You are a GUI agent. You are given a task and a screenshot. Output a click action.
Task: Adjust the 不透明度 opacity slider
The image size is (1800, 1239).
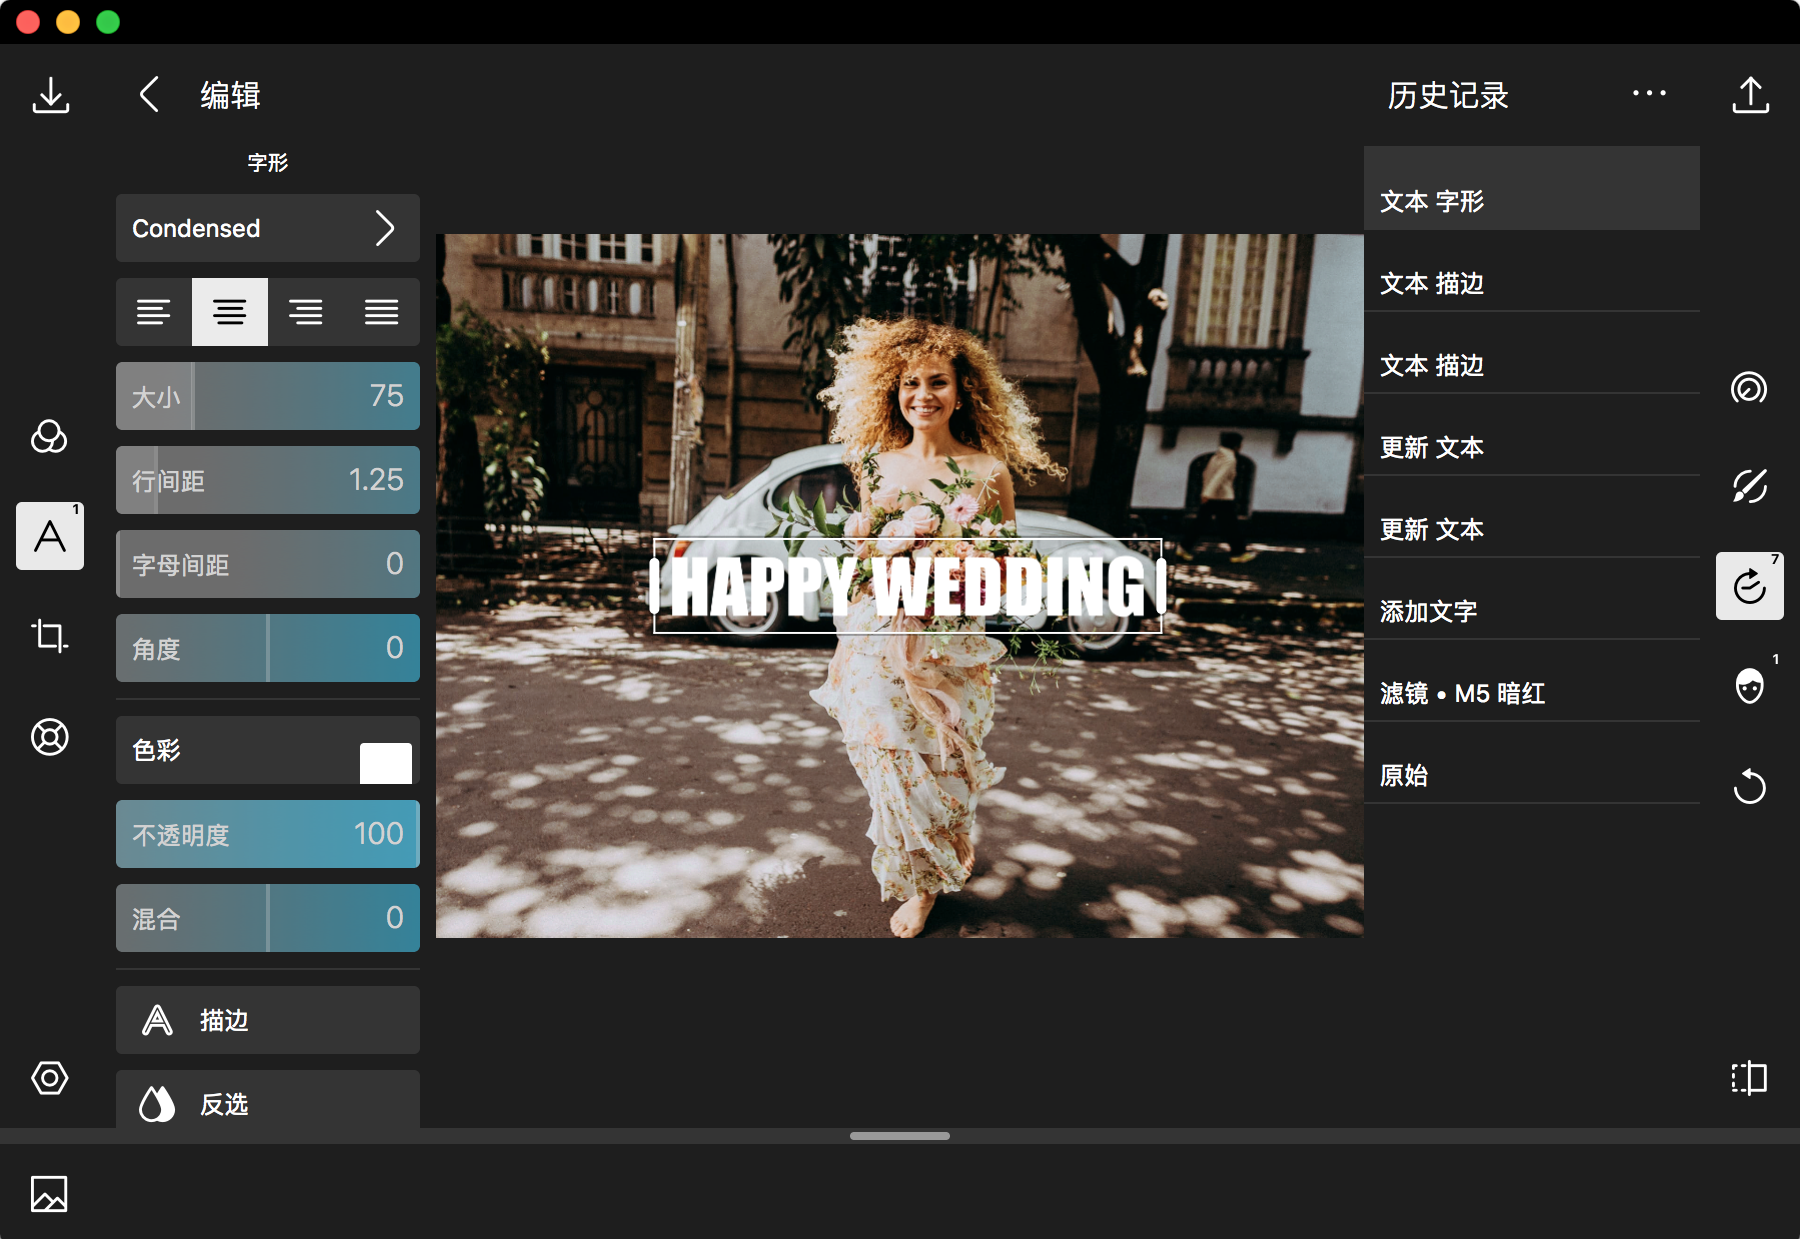click(x=268, y=834)
